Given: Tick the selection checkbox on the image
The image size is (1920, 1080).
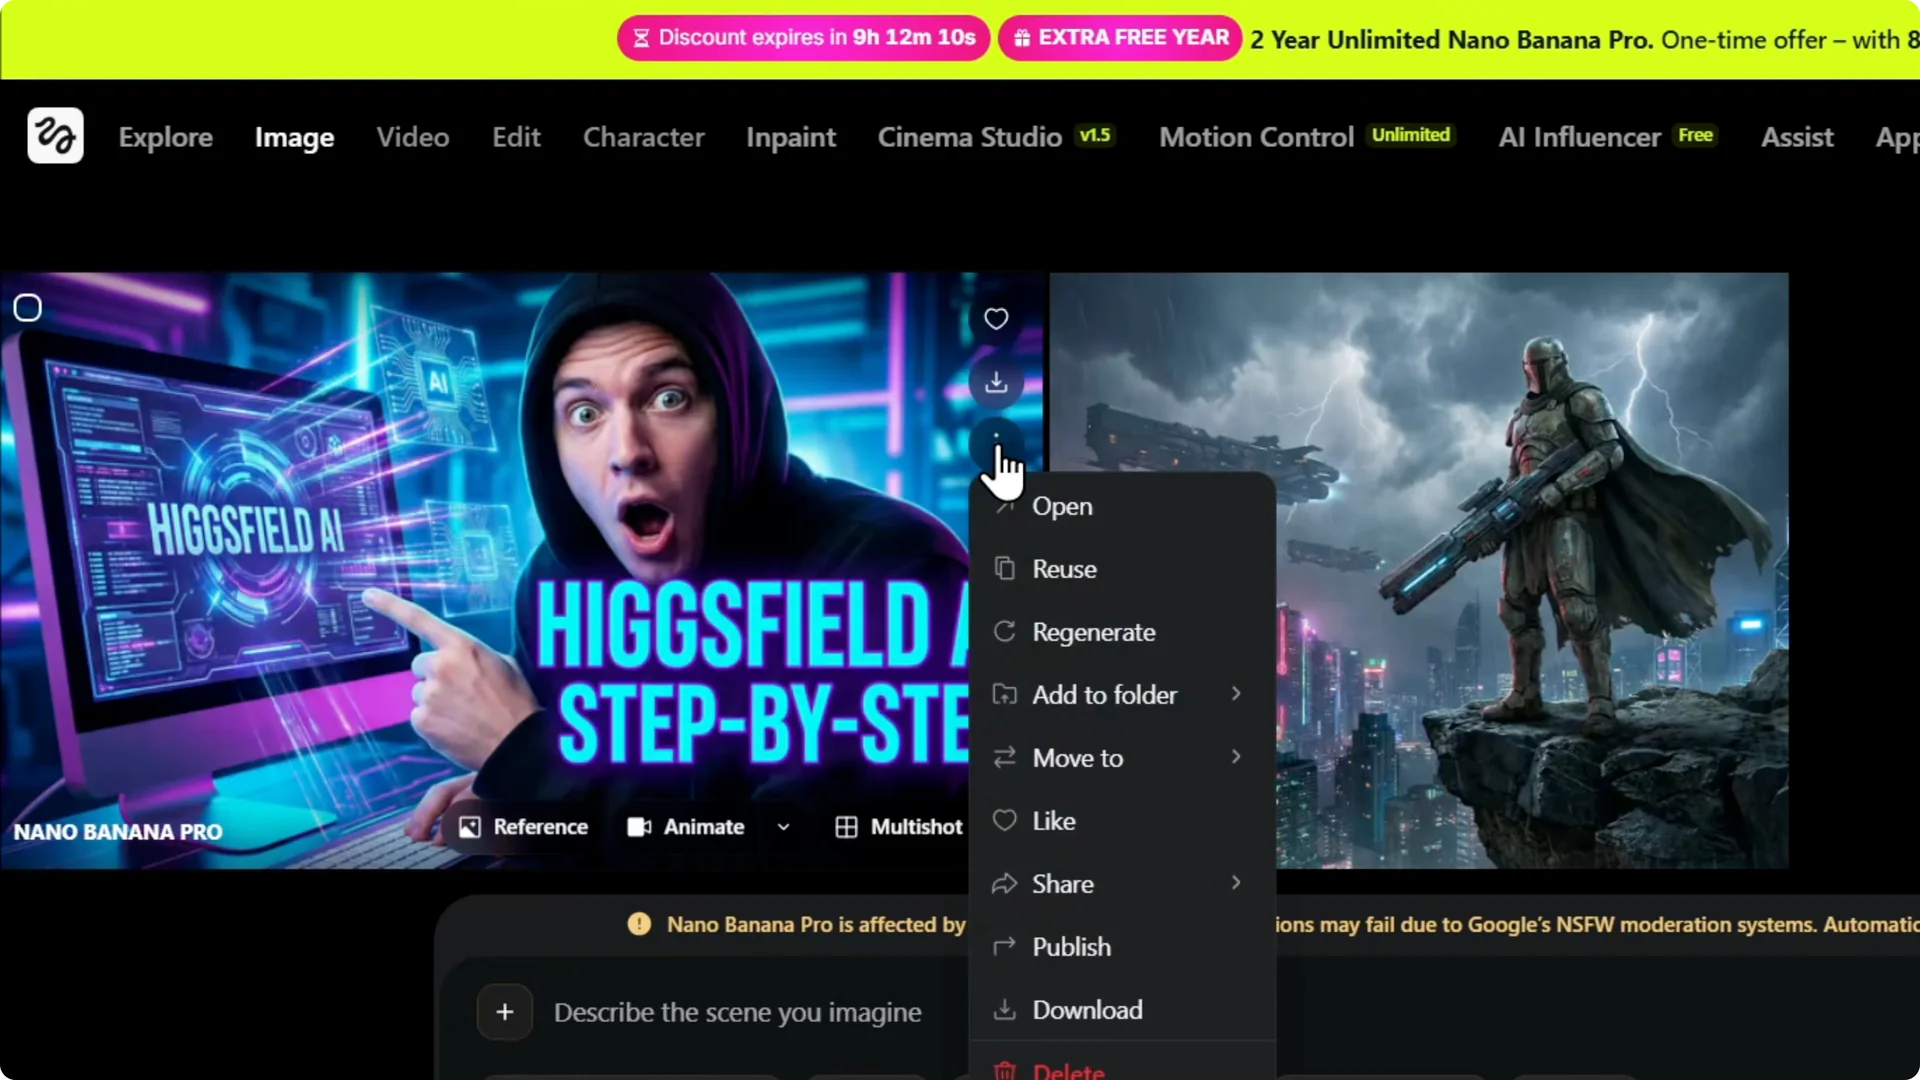Looking at the screenshot, I should 28,307.
